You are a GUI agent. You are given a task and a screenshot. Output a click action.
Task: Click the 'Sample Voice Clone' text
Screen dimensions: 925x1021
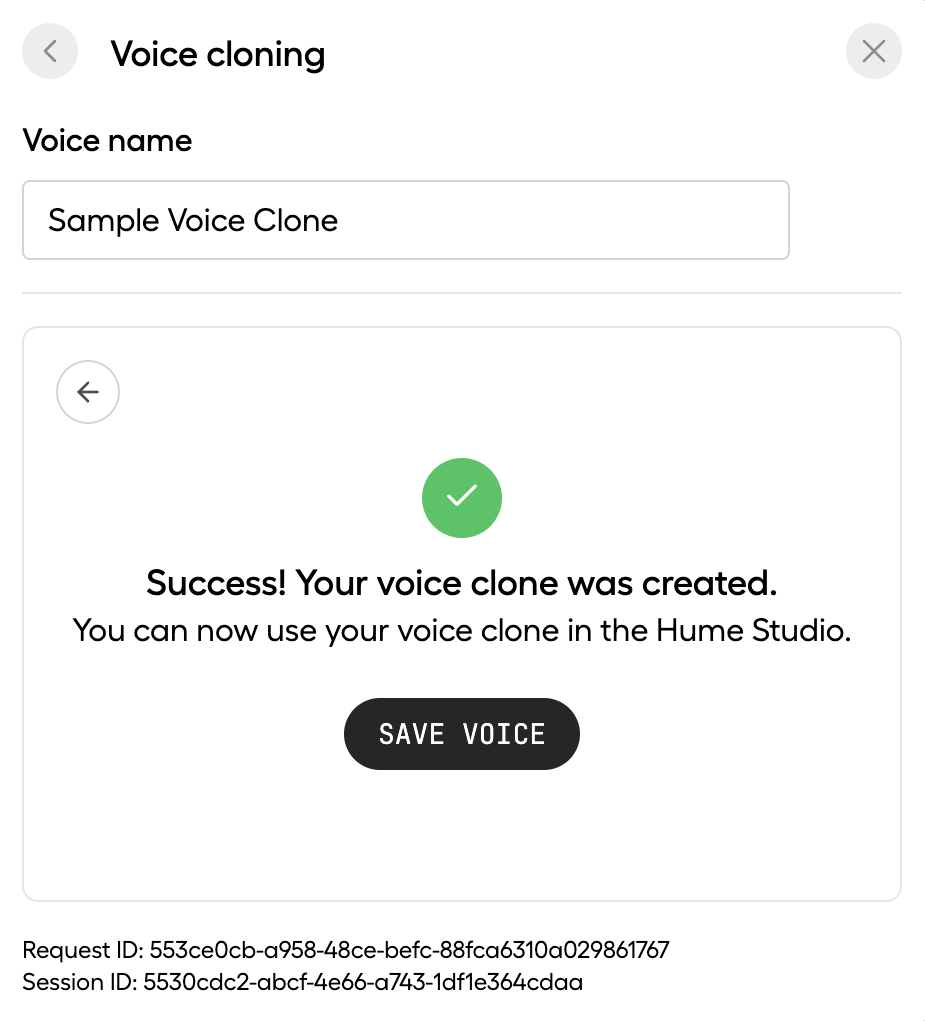[x=193, y=220]
